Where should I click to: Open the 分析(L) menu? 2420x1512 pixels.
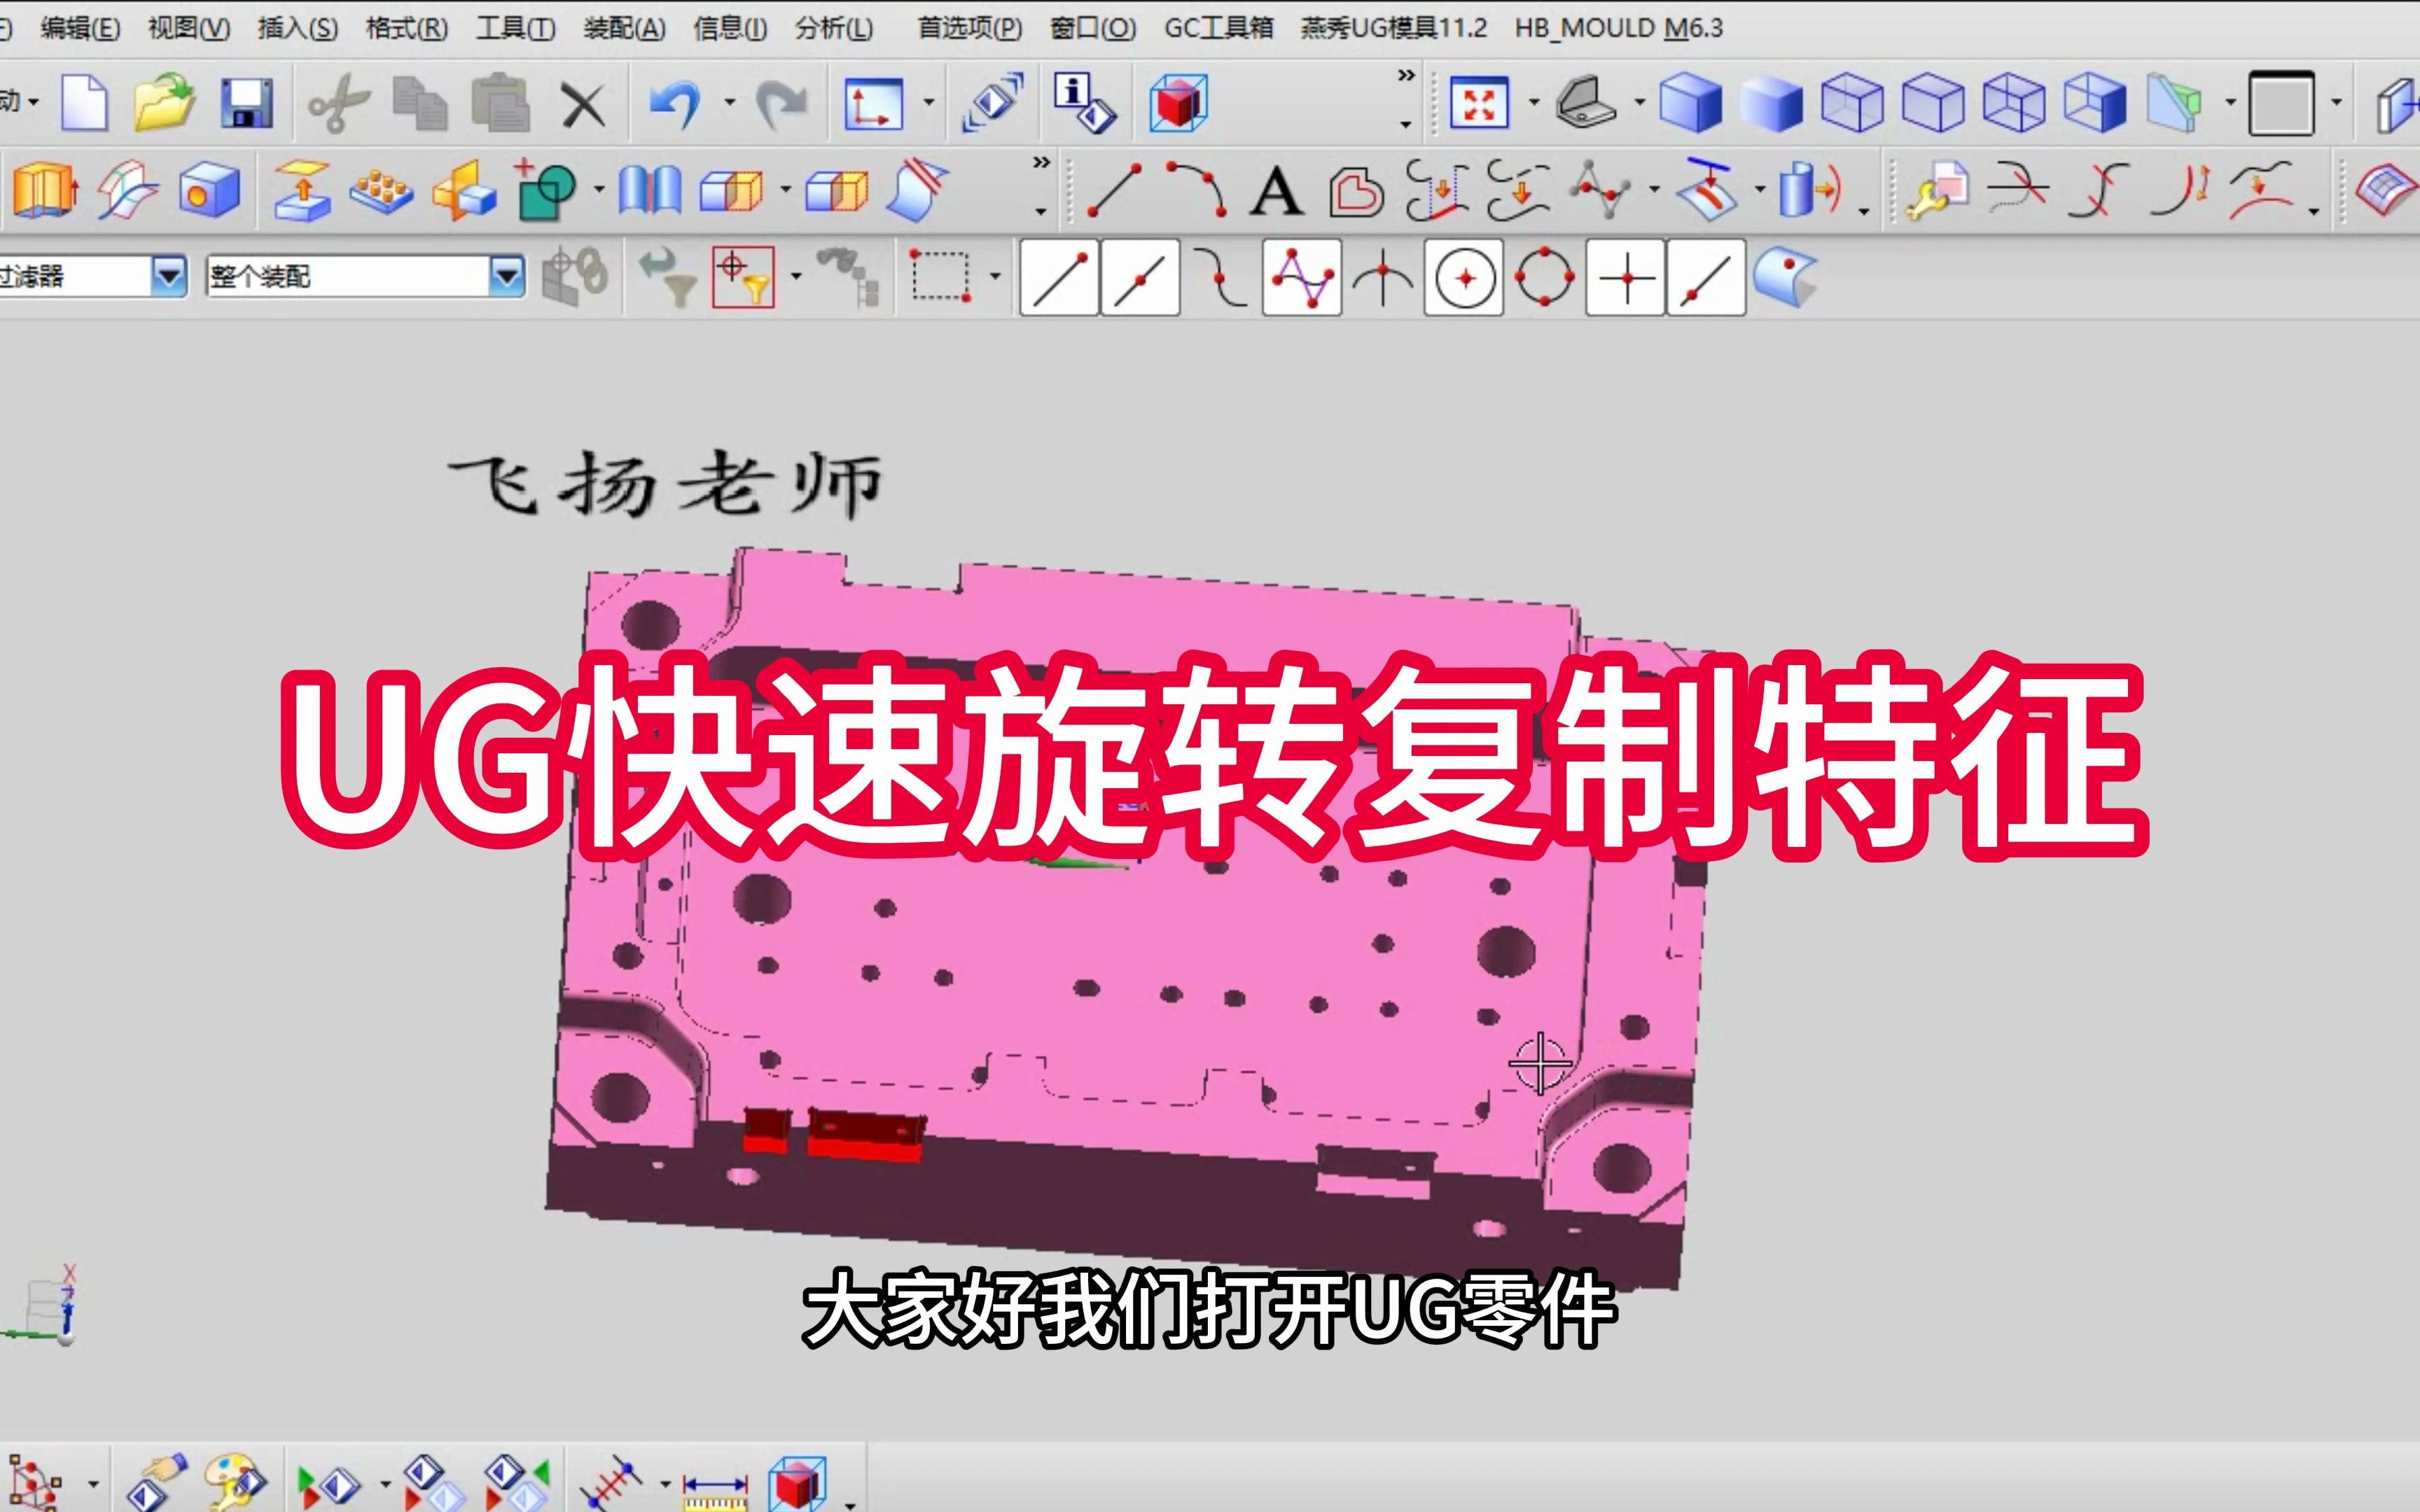click(x=834, y=28)
